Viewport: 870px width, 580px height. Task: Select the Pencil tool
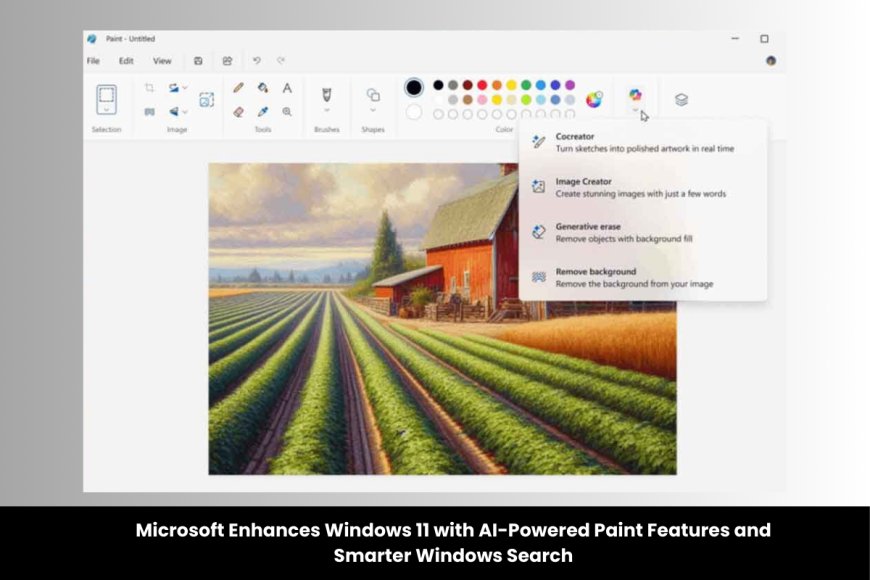(238, 88)
